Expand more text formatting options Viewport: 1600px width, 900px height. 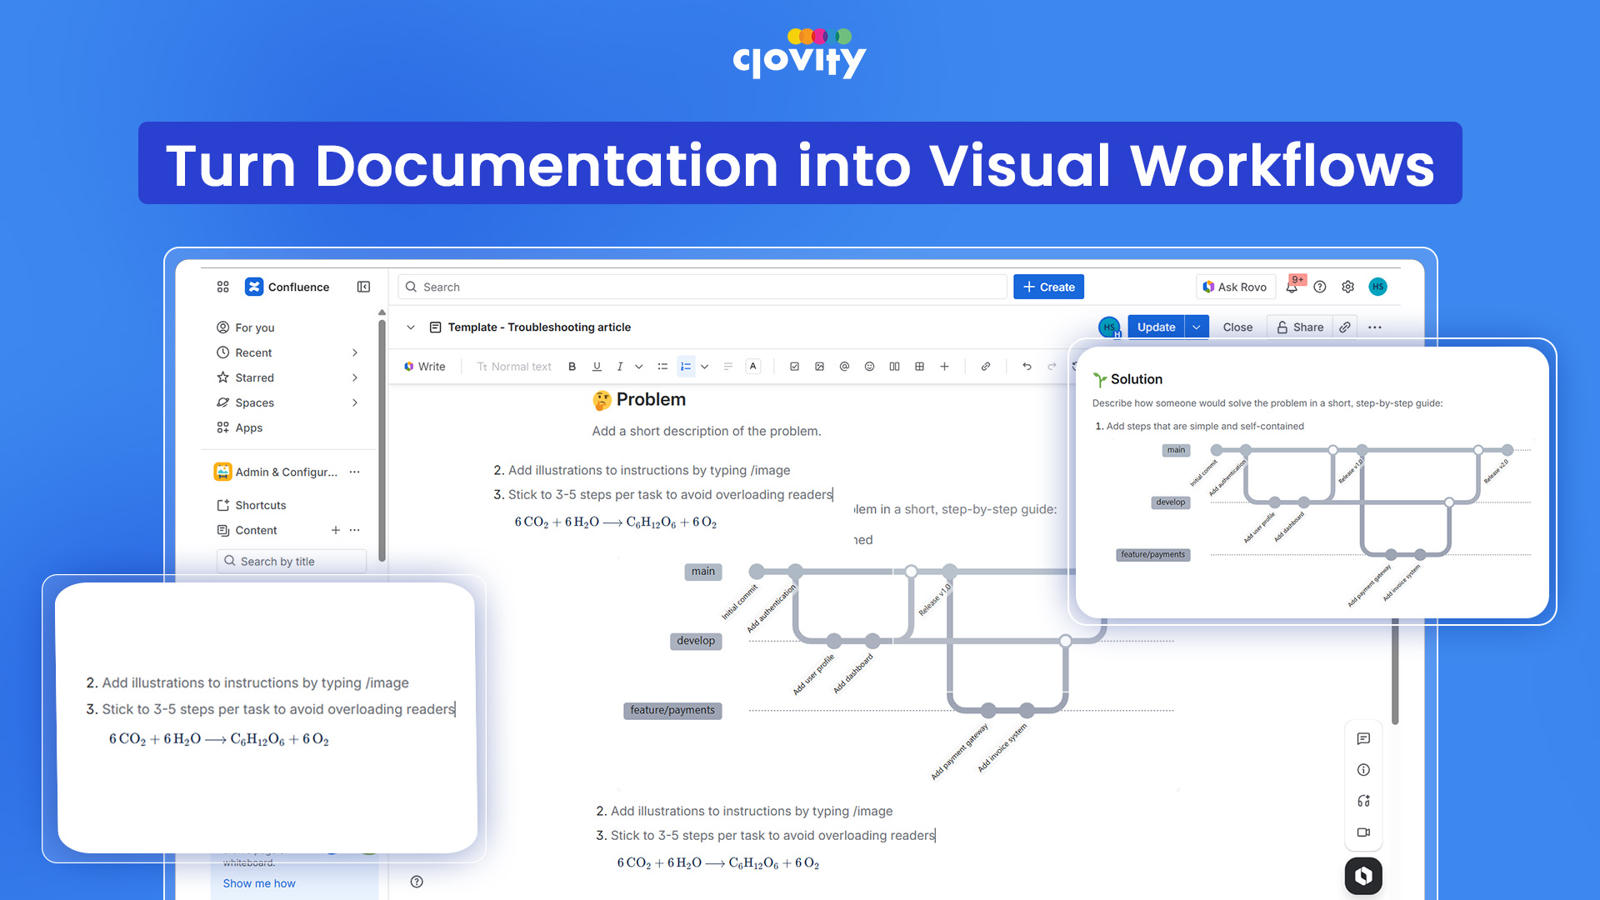(639, 367)
